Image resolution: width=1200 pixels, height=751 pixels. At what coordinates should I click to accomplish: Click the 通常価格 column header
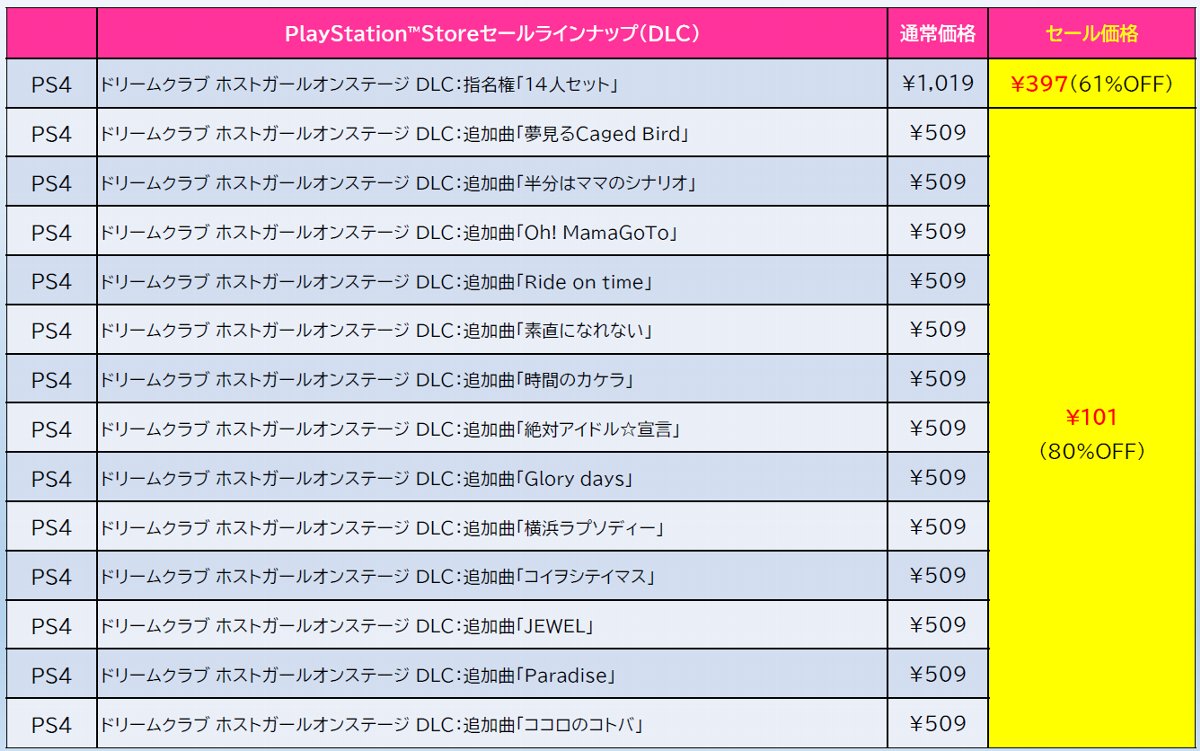[937, 33]
